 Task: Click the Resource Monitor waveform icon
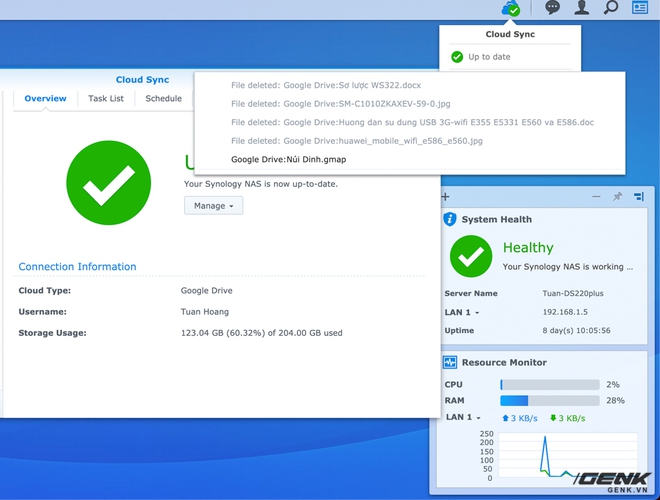(x=450, y=362)
